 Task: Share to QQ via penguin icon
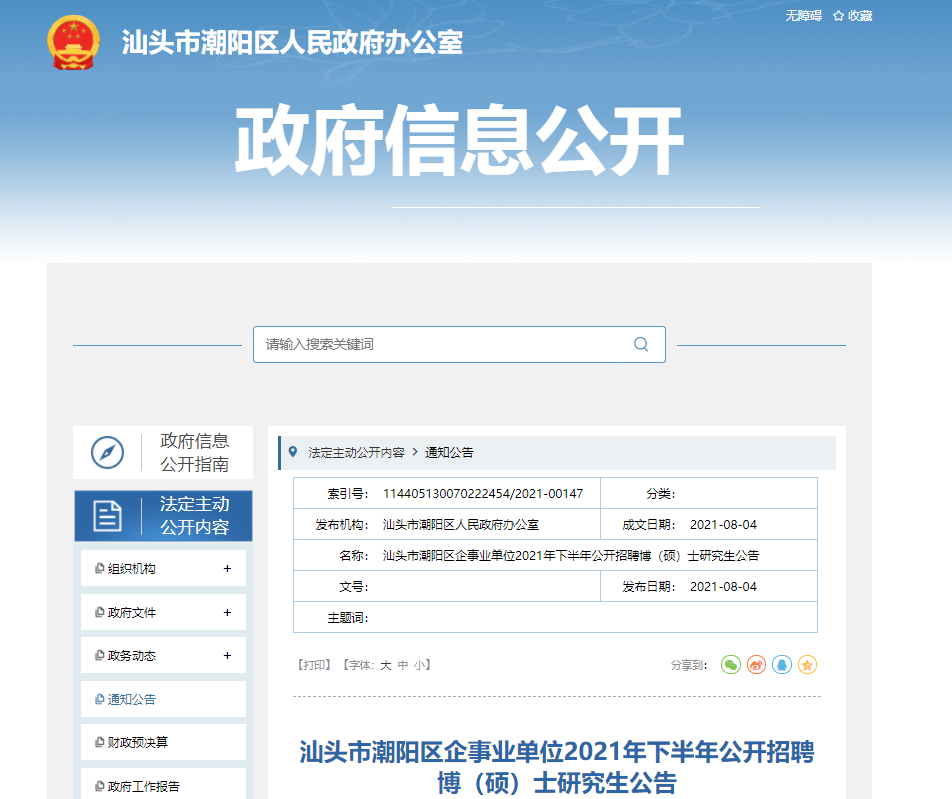coord(782,664)
